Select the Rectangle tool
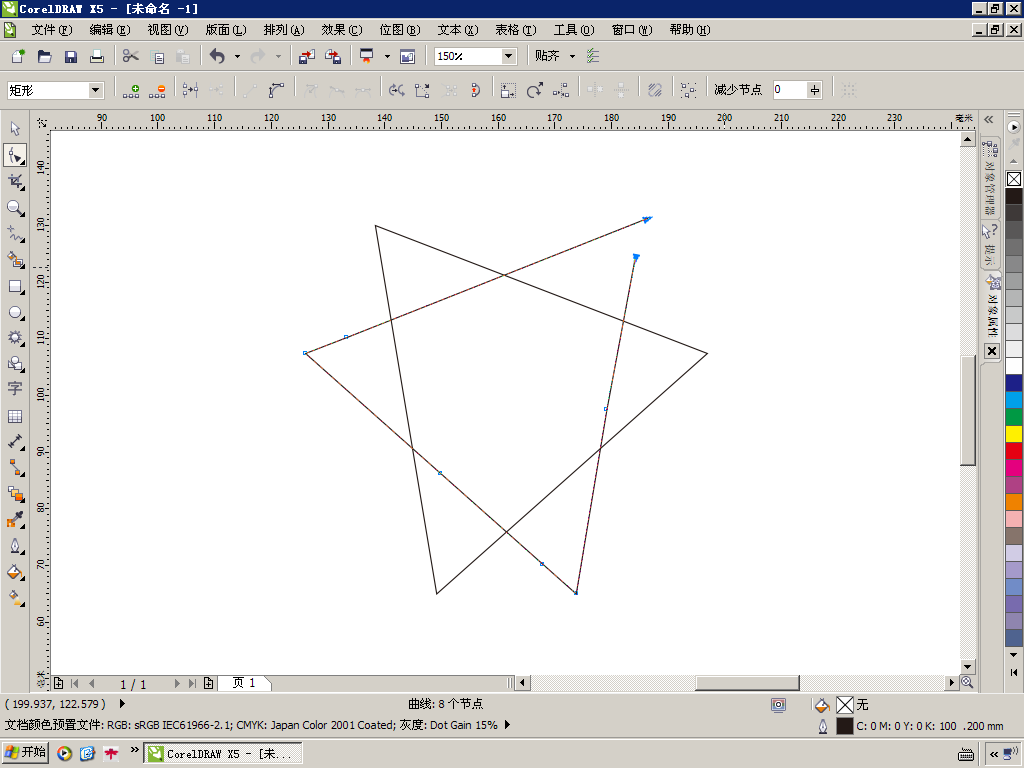The height and width of the screenshot is (768, 1024). coord(15,287)
